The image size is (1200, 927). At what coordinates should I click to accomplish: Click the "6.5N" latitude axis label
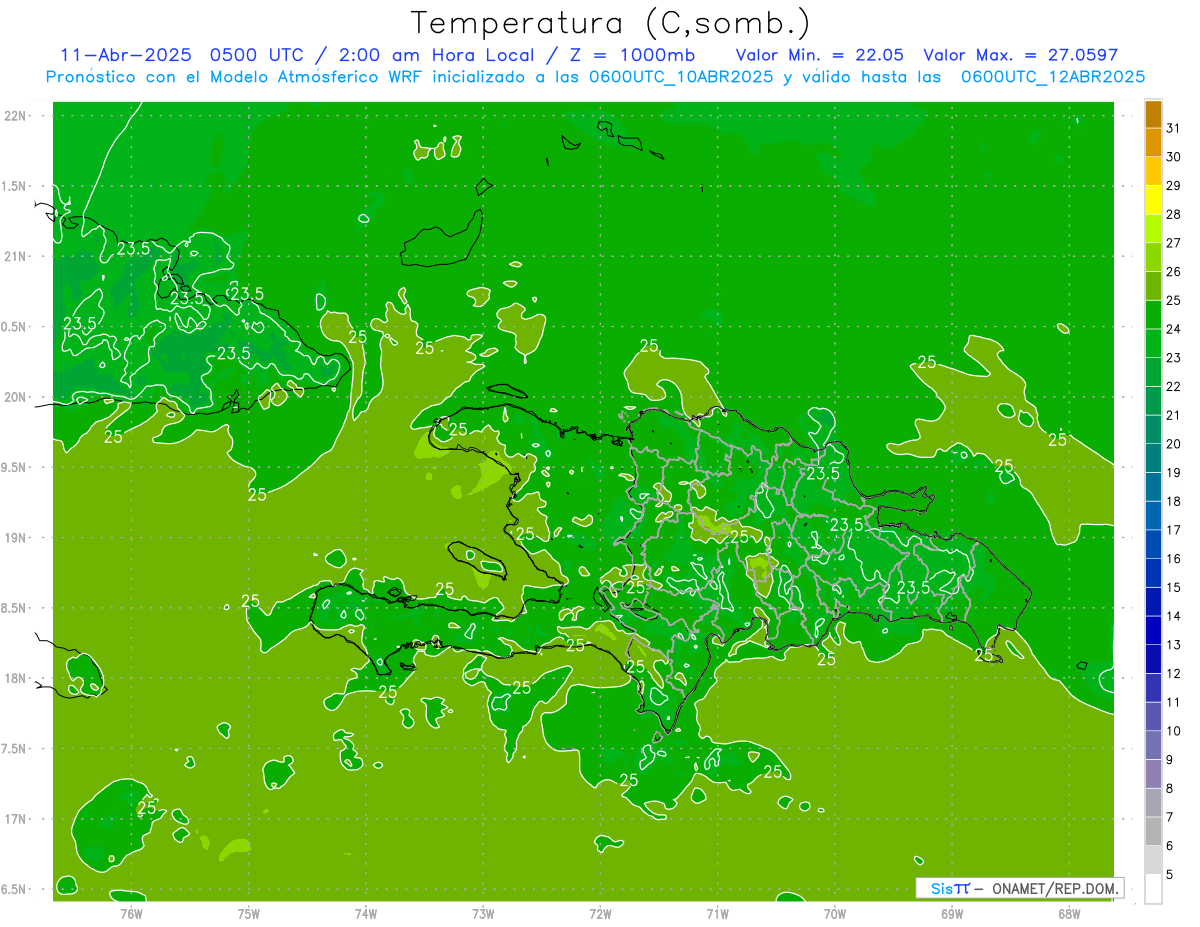pos(15,890)
